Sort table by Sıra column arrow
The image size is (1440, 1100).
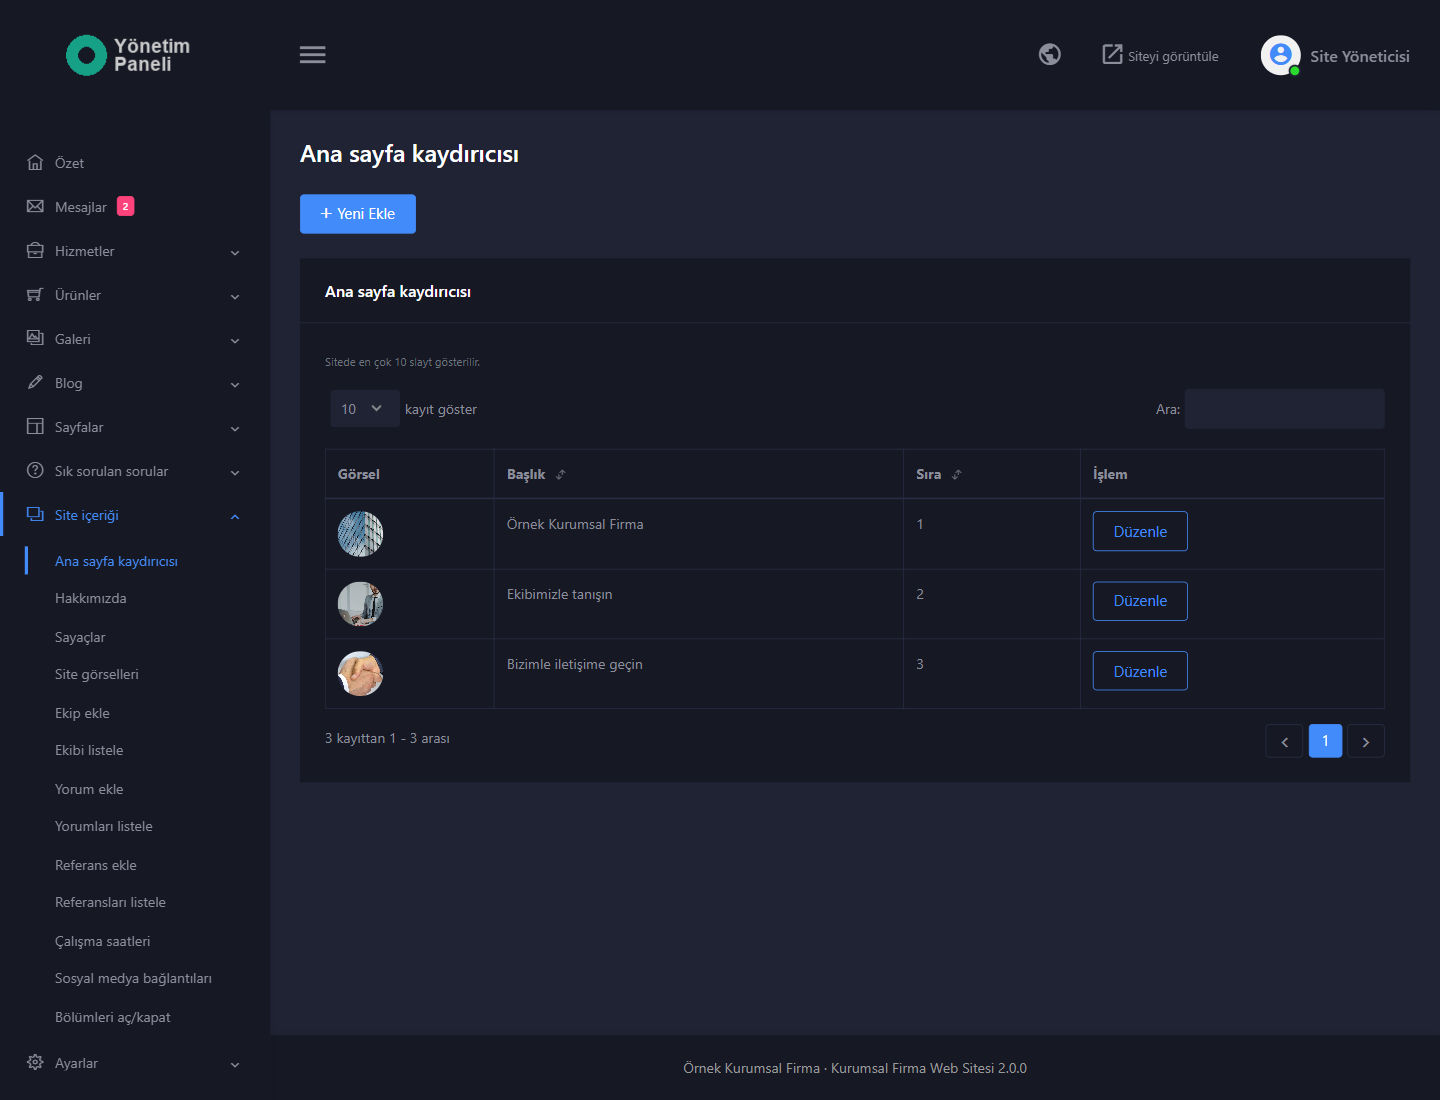point(957,474)
